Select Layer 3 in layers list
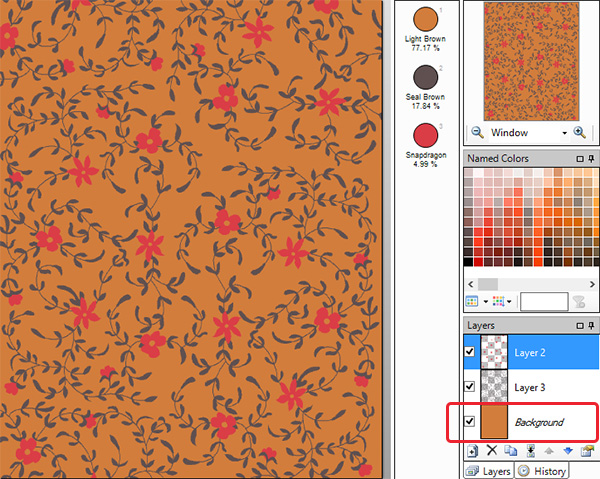 pyautogui.click(x=537, y=387)
